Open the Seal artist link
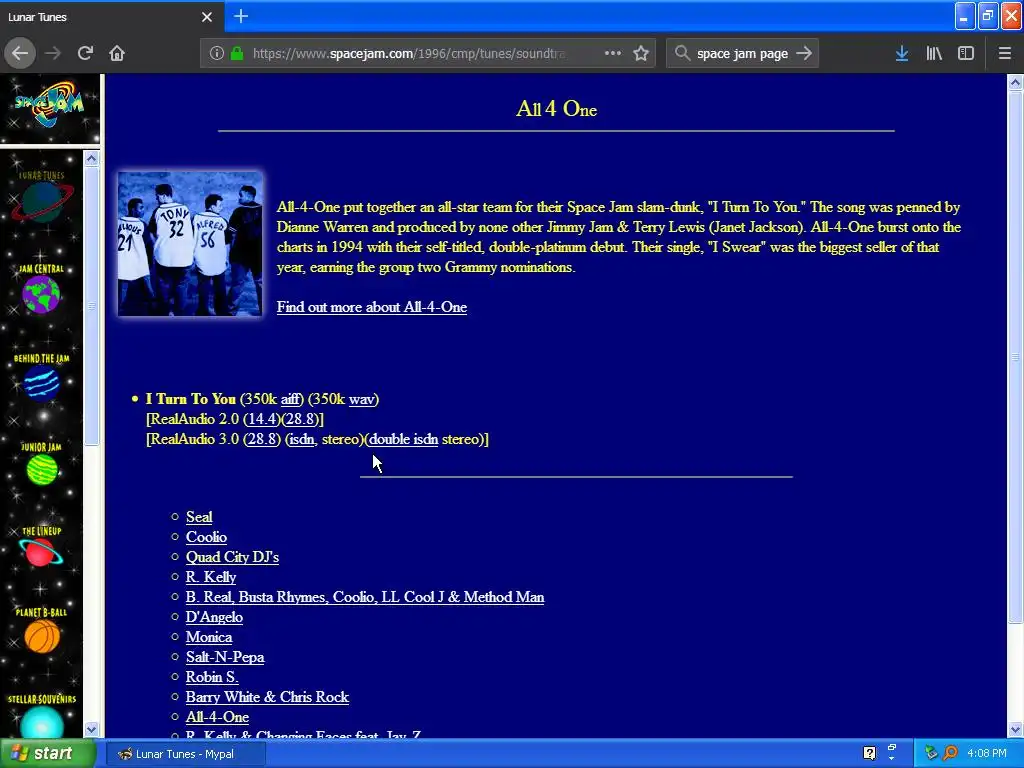1024x768 pixels. click(199, 517)
